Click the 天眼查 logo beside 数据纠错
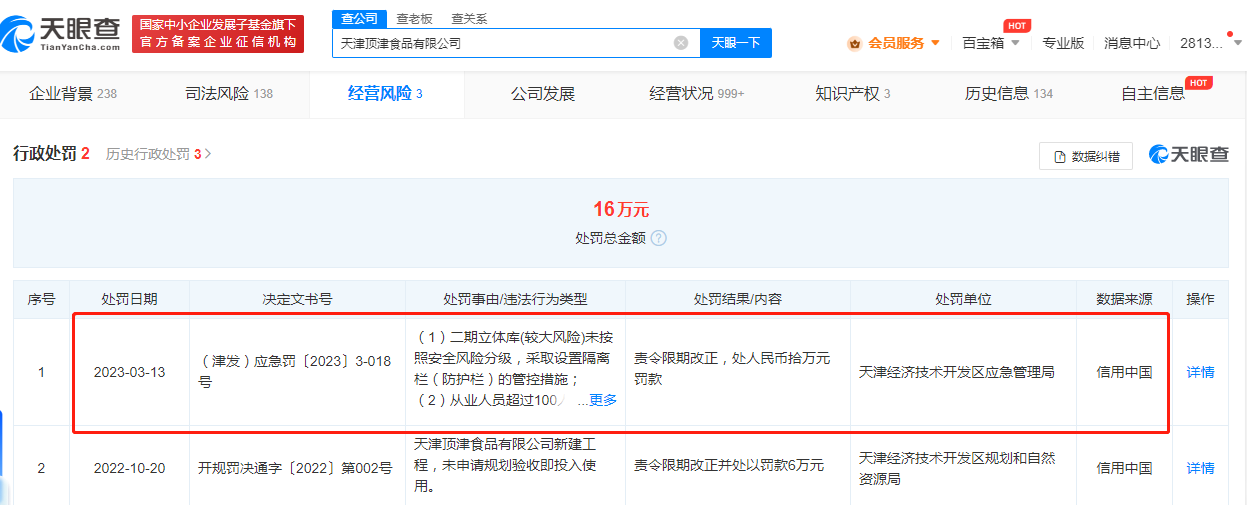This screenshot has width=1247, height=505. click(x=1189, y=154)
